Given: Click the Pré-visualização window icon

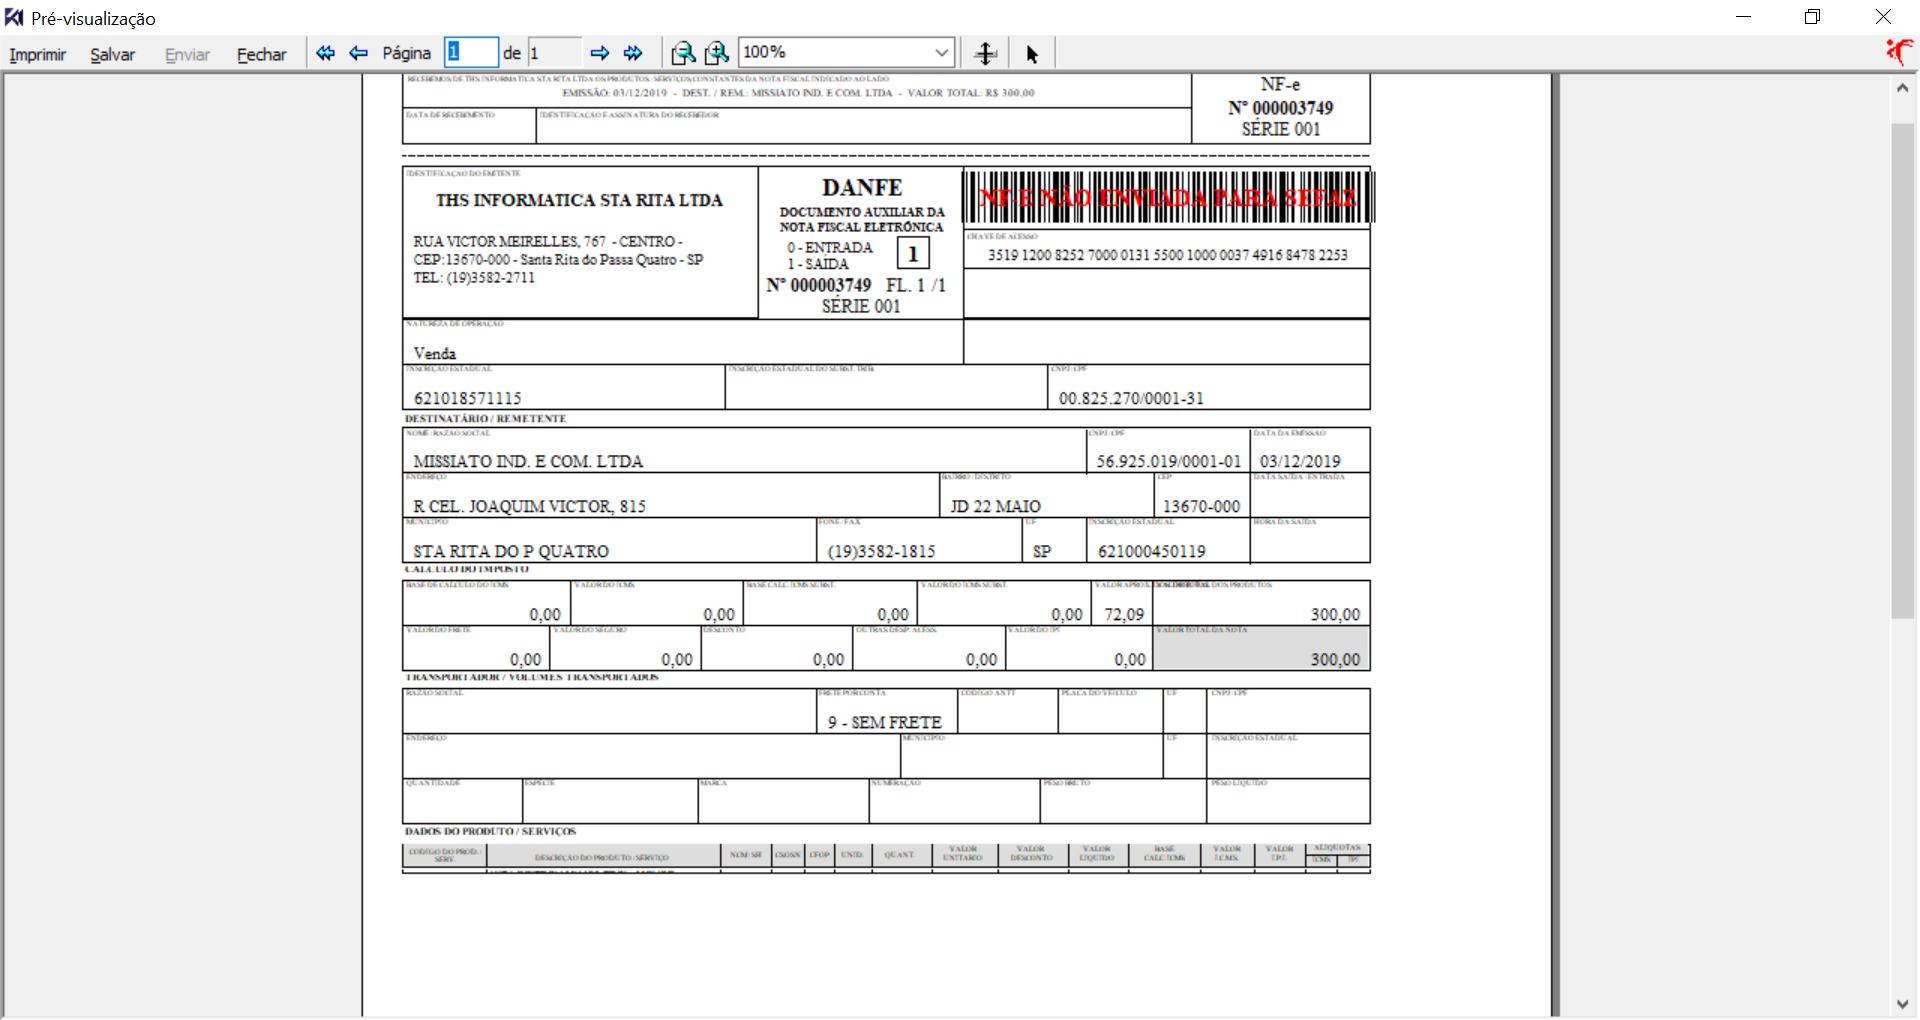Looking at the screenshot, I should click(x=14, y=17).
